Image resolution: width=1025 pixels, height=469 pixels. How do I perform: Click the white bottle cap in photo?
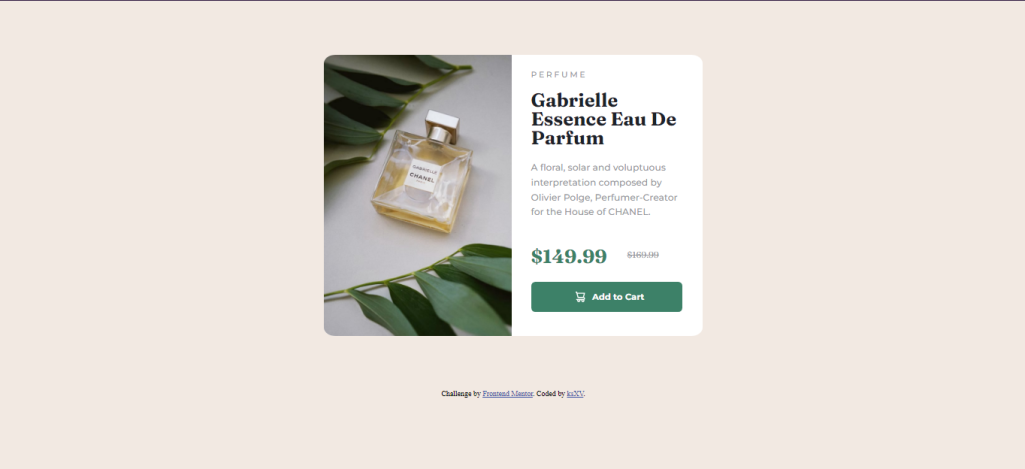(x=443, y=127)
